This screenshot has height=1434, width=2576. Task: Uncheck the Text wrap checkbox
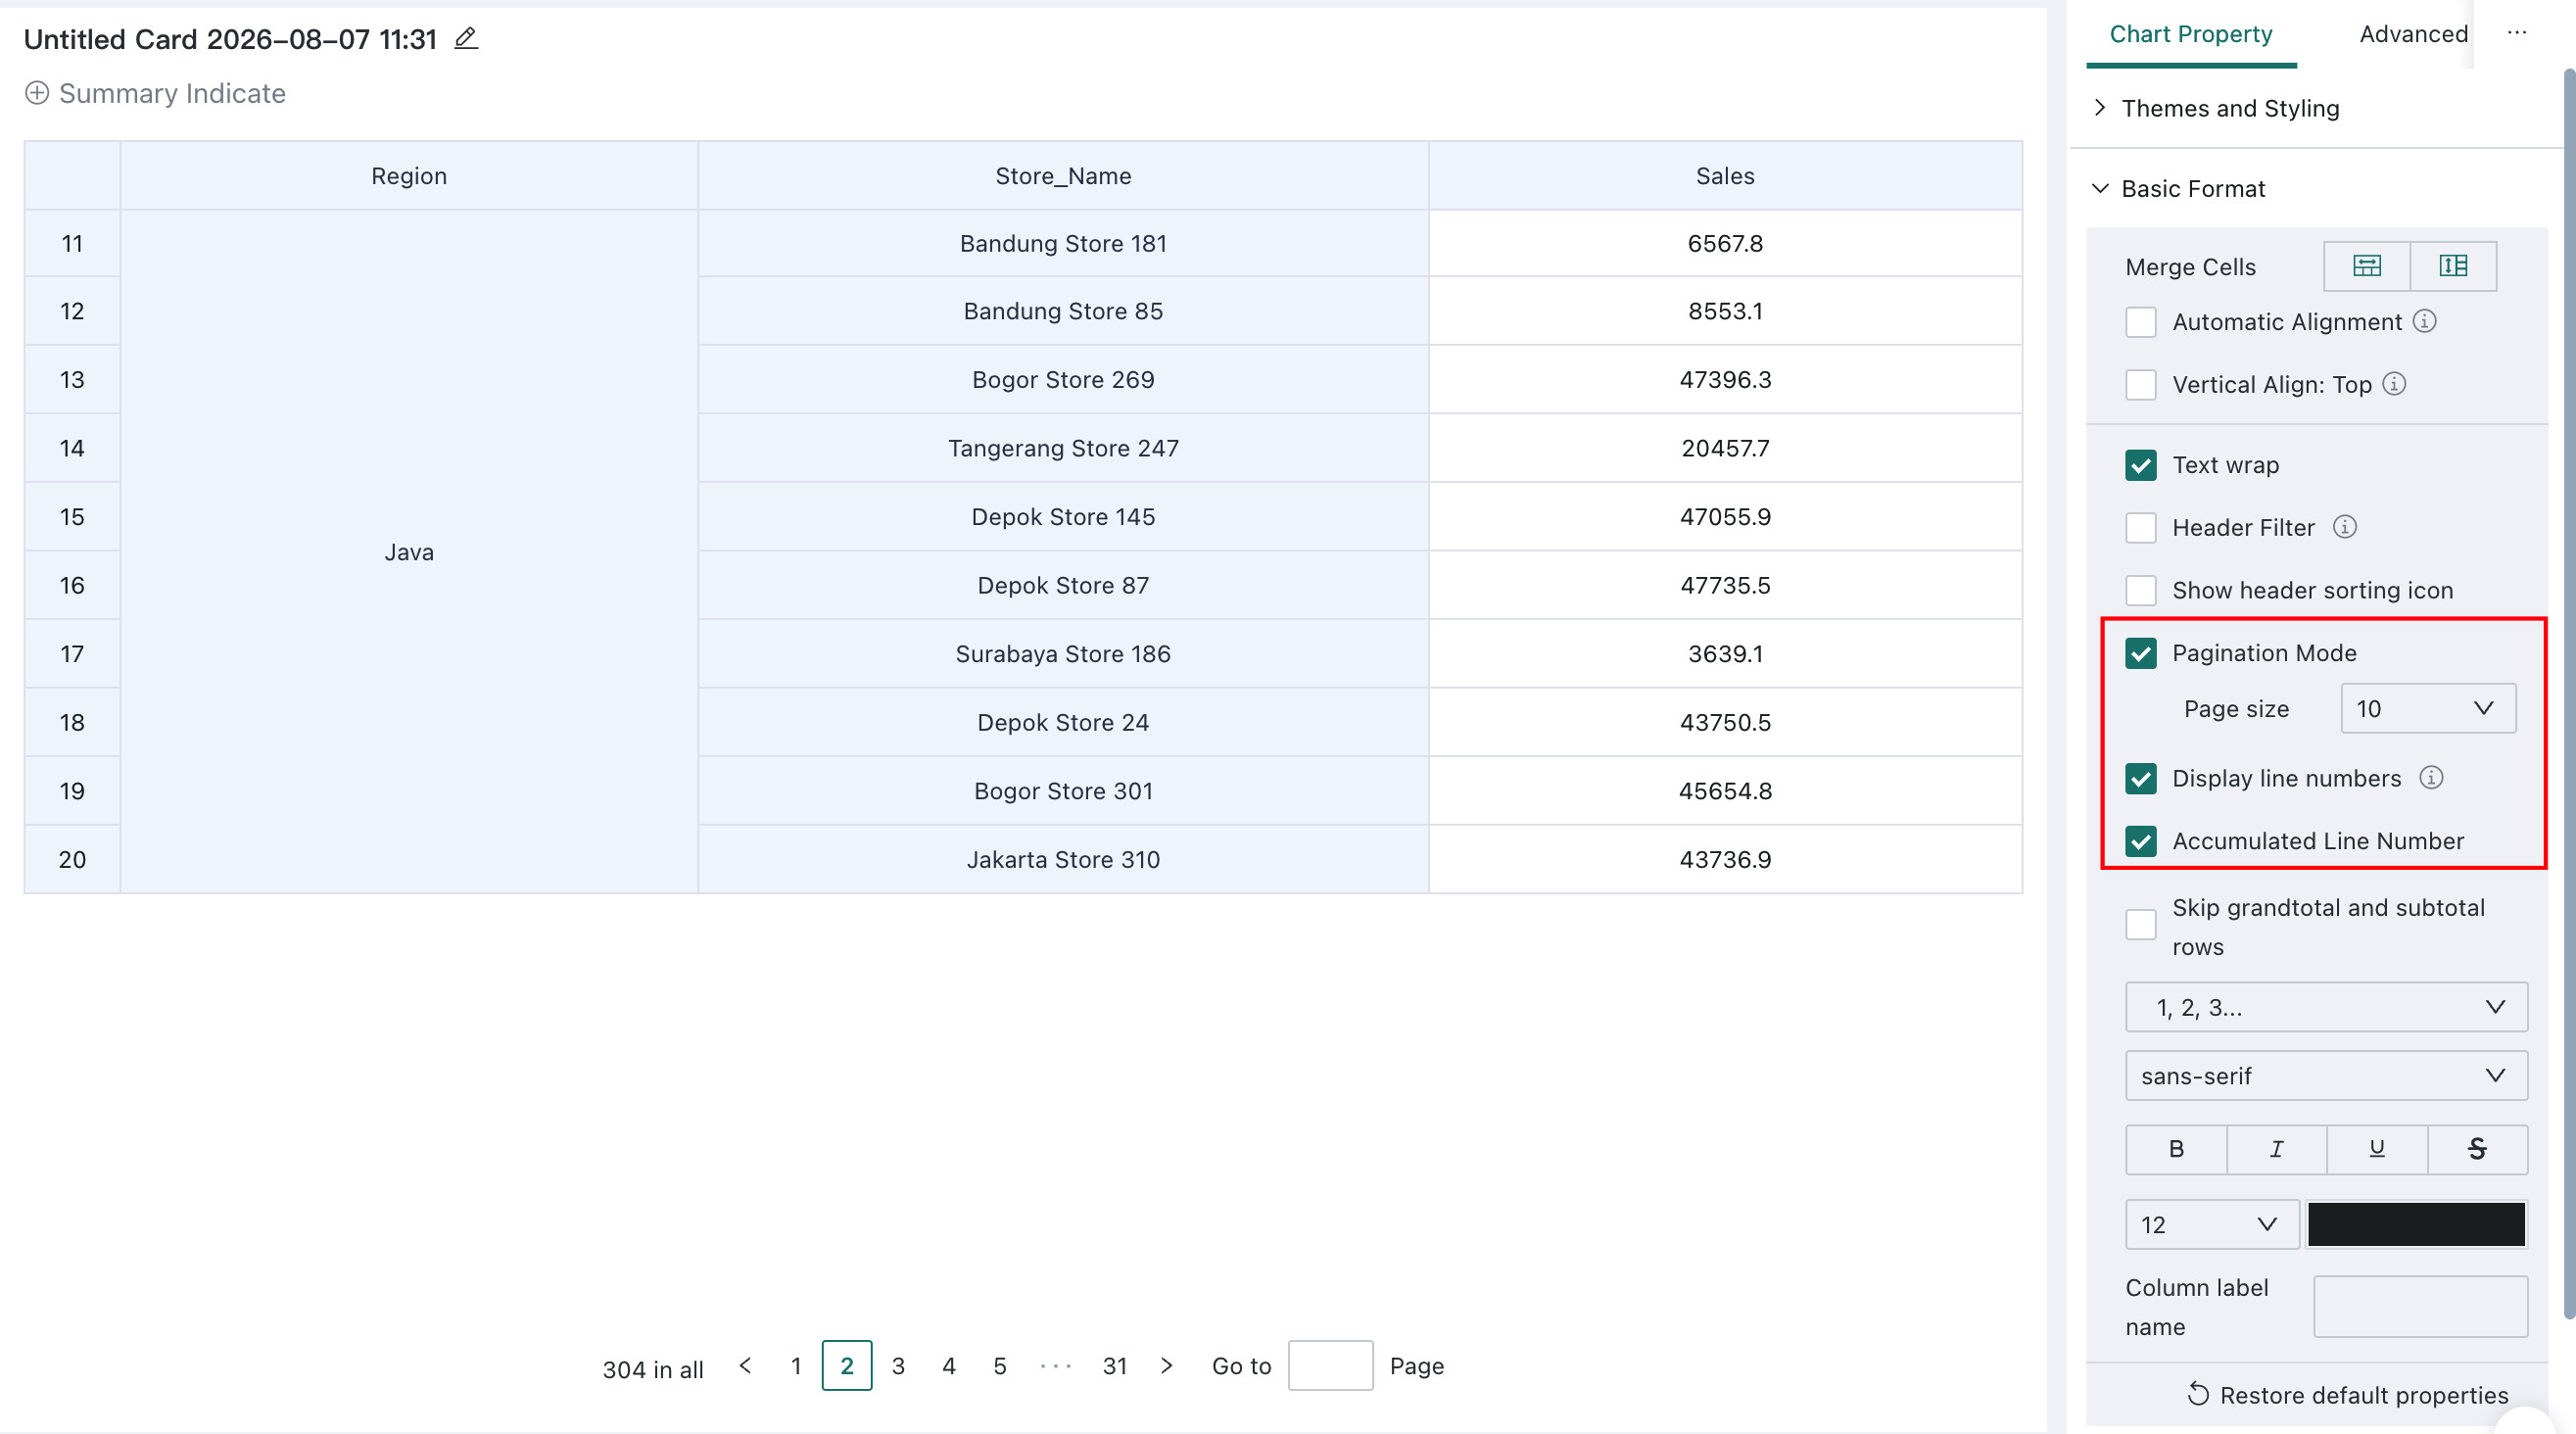pos(2141,465)
